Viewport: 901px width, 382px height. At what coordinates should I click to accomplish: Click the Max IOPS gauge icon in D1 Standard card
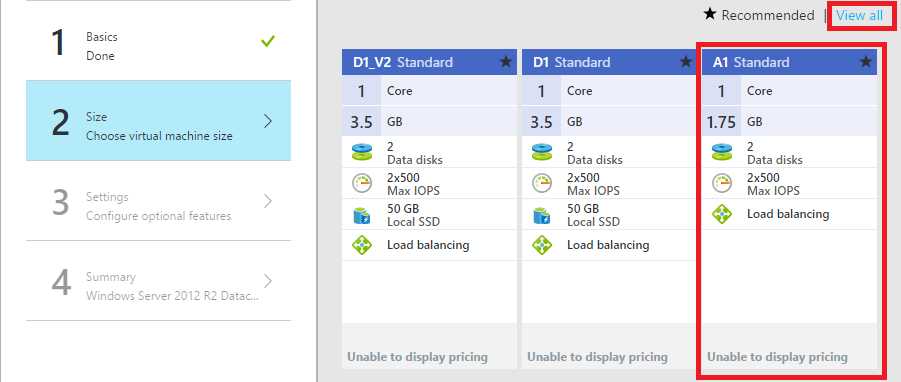542,183
